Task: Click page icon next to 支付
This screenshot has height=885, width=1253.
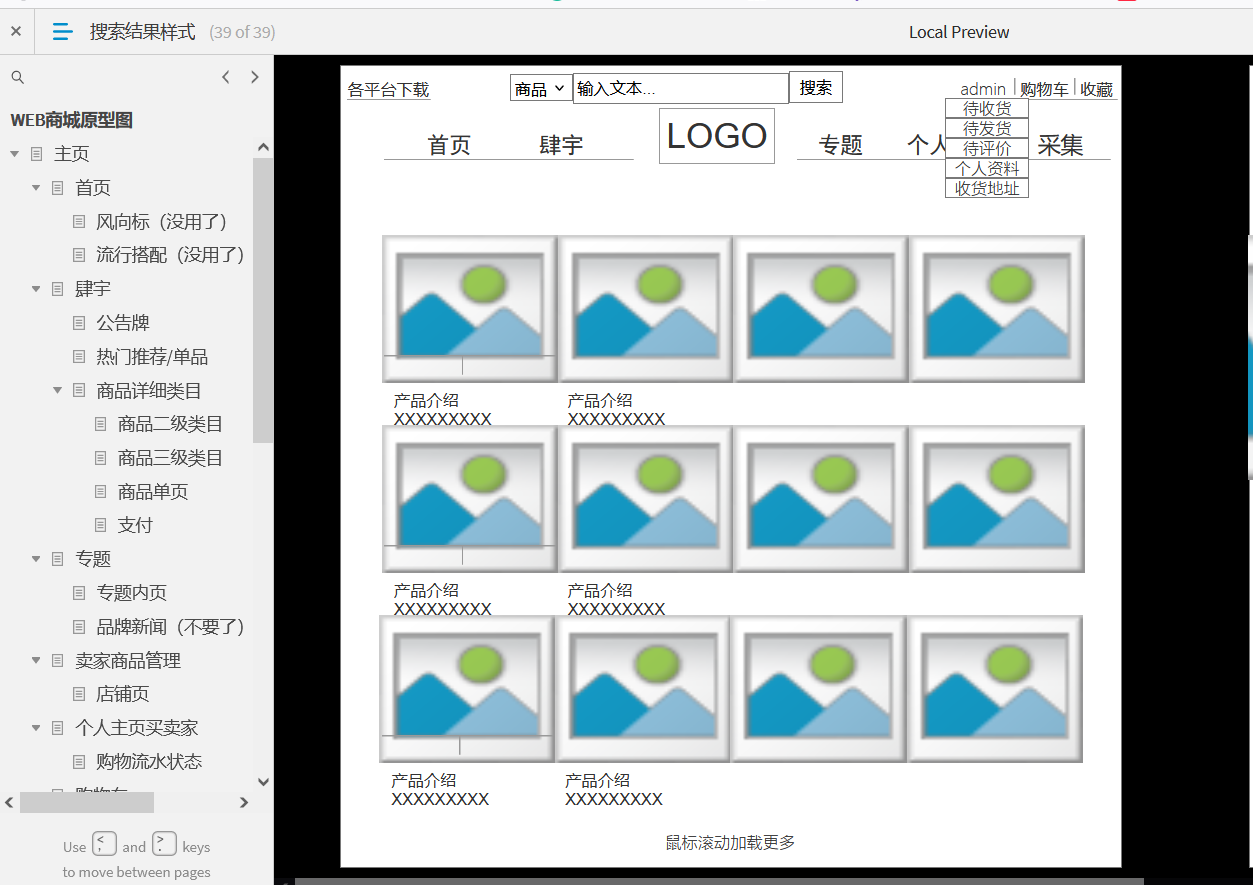Action: [x=100, y=525]
